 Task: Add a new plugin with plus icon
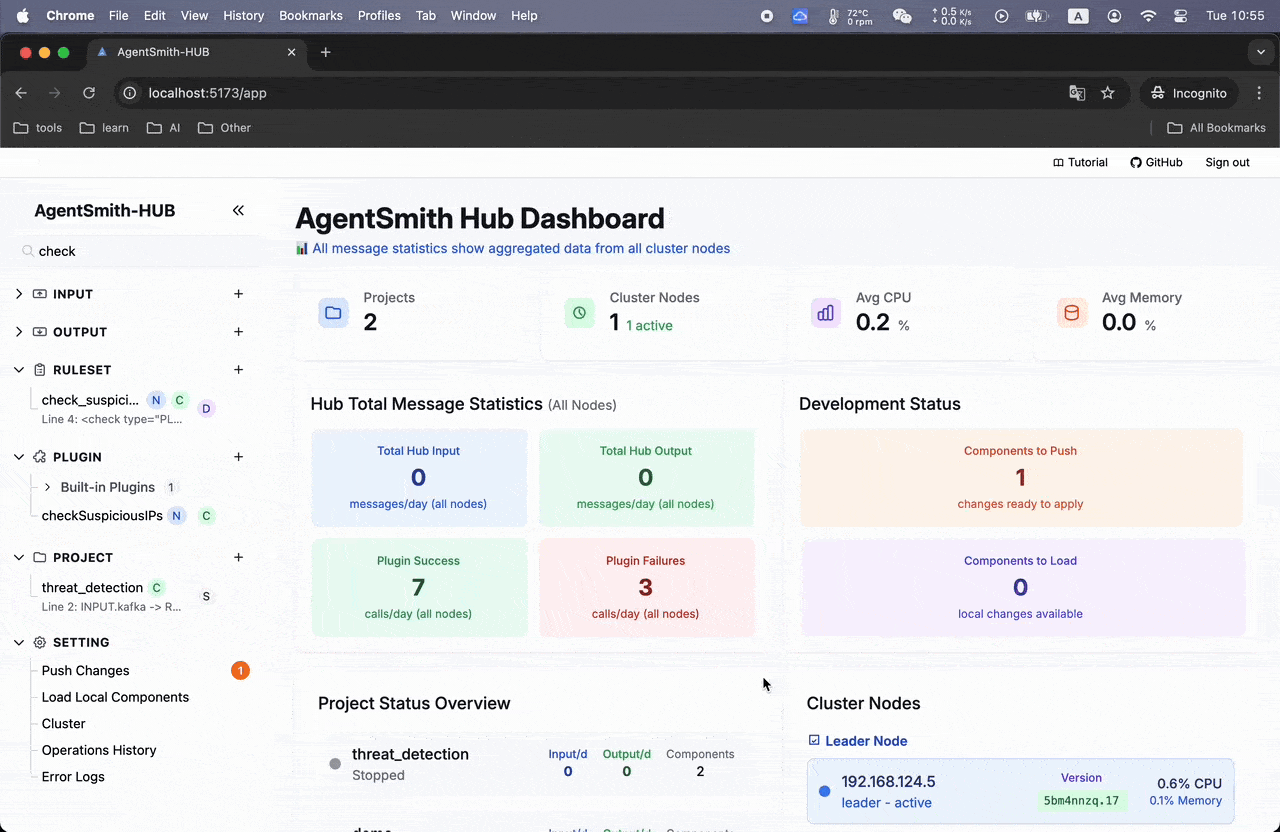[x=238, y=457]
